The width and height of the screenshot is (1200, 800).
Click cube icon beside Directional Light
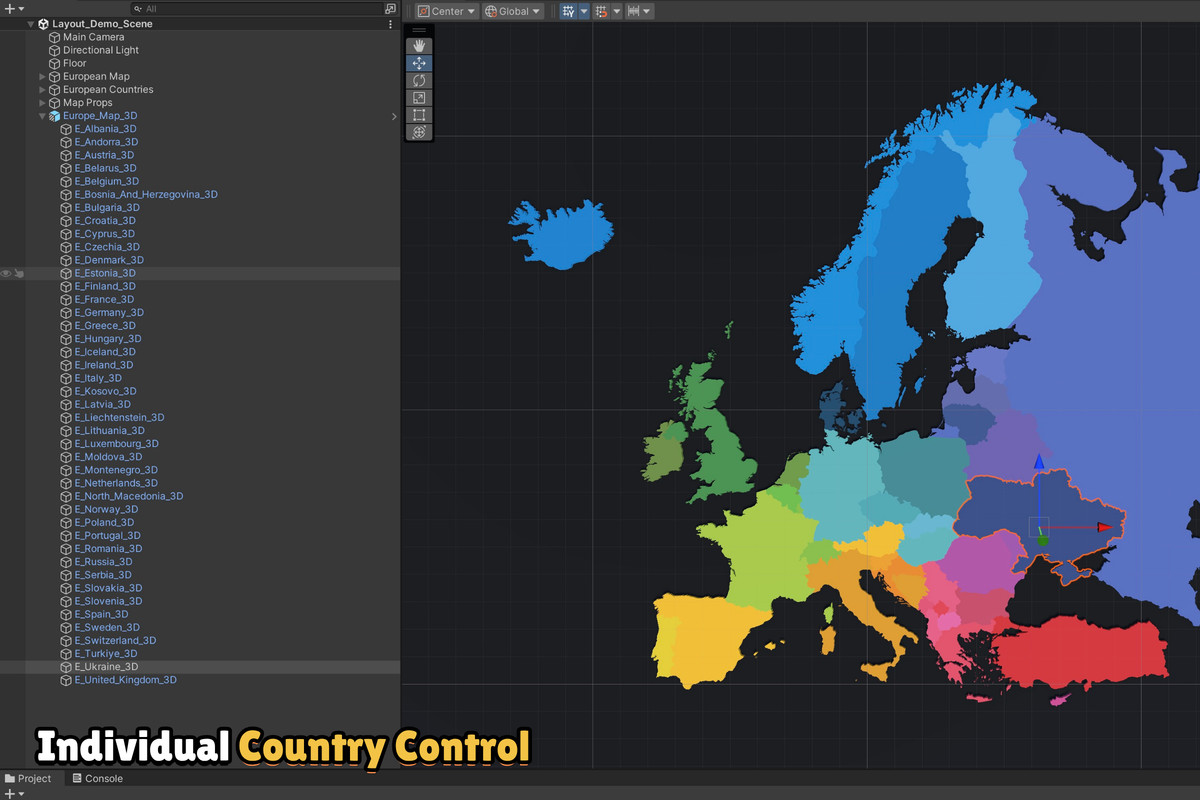pos(55,50)
